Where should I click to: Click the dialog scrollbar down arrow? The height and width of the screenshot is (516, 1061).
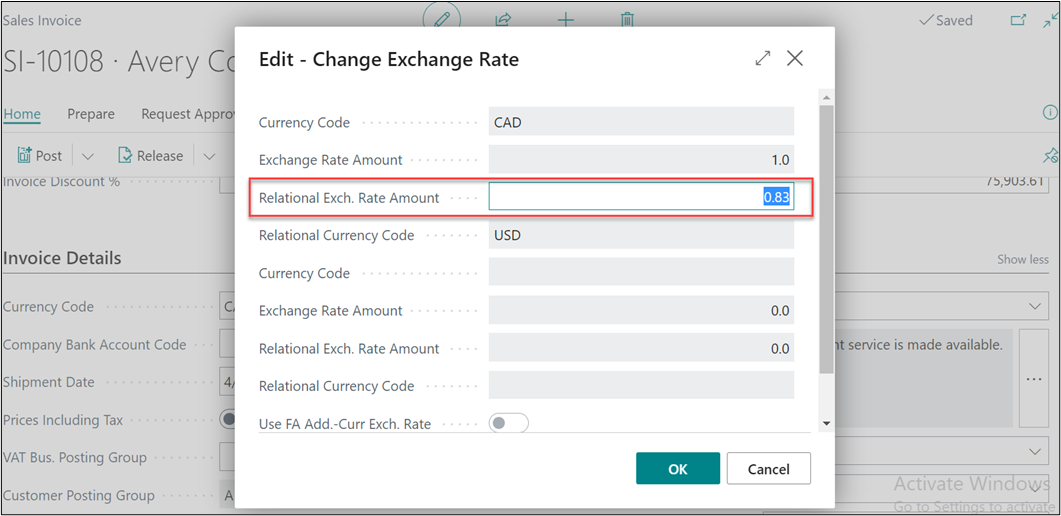coord(826,424)
